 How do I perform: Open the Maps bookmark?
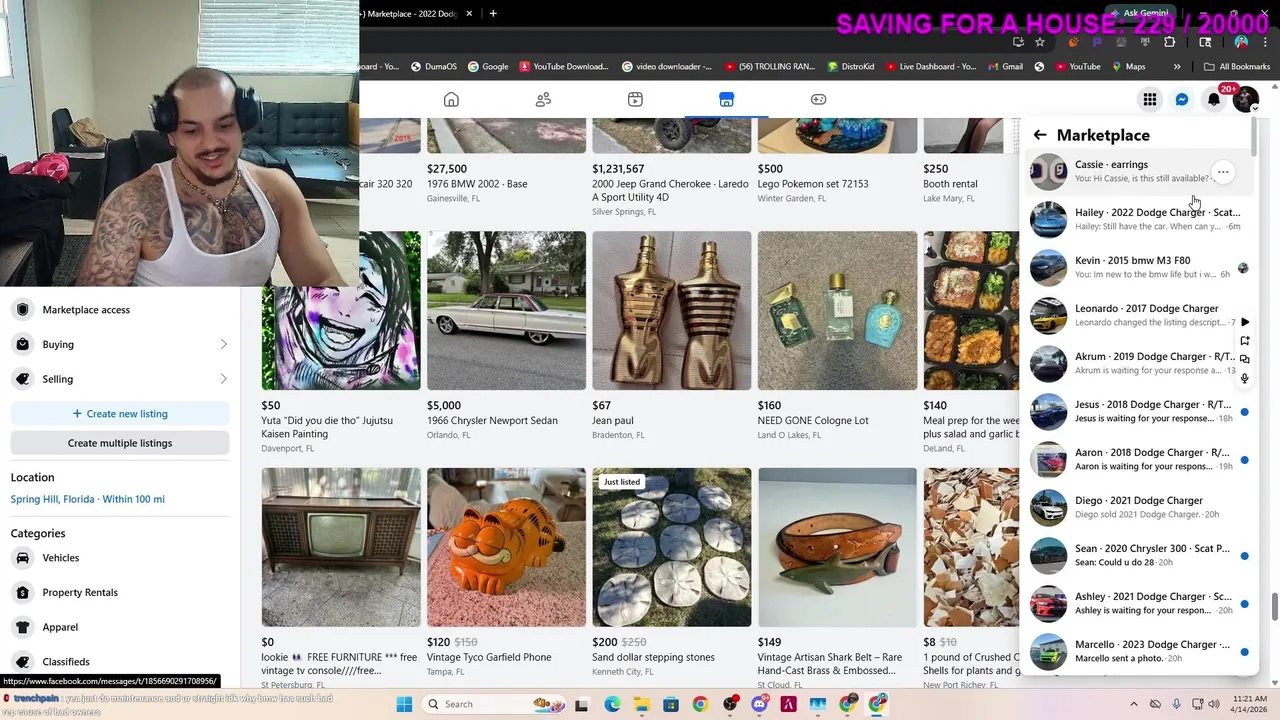[x=1127, y=67]
